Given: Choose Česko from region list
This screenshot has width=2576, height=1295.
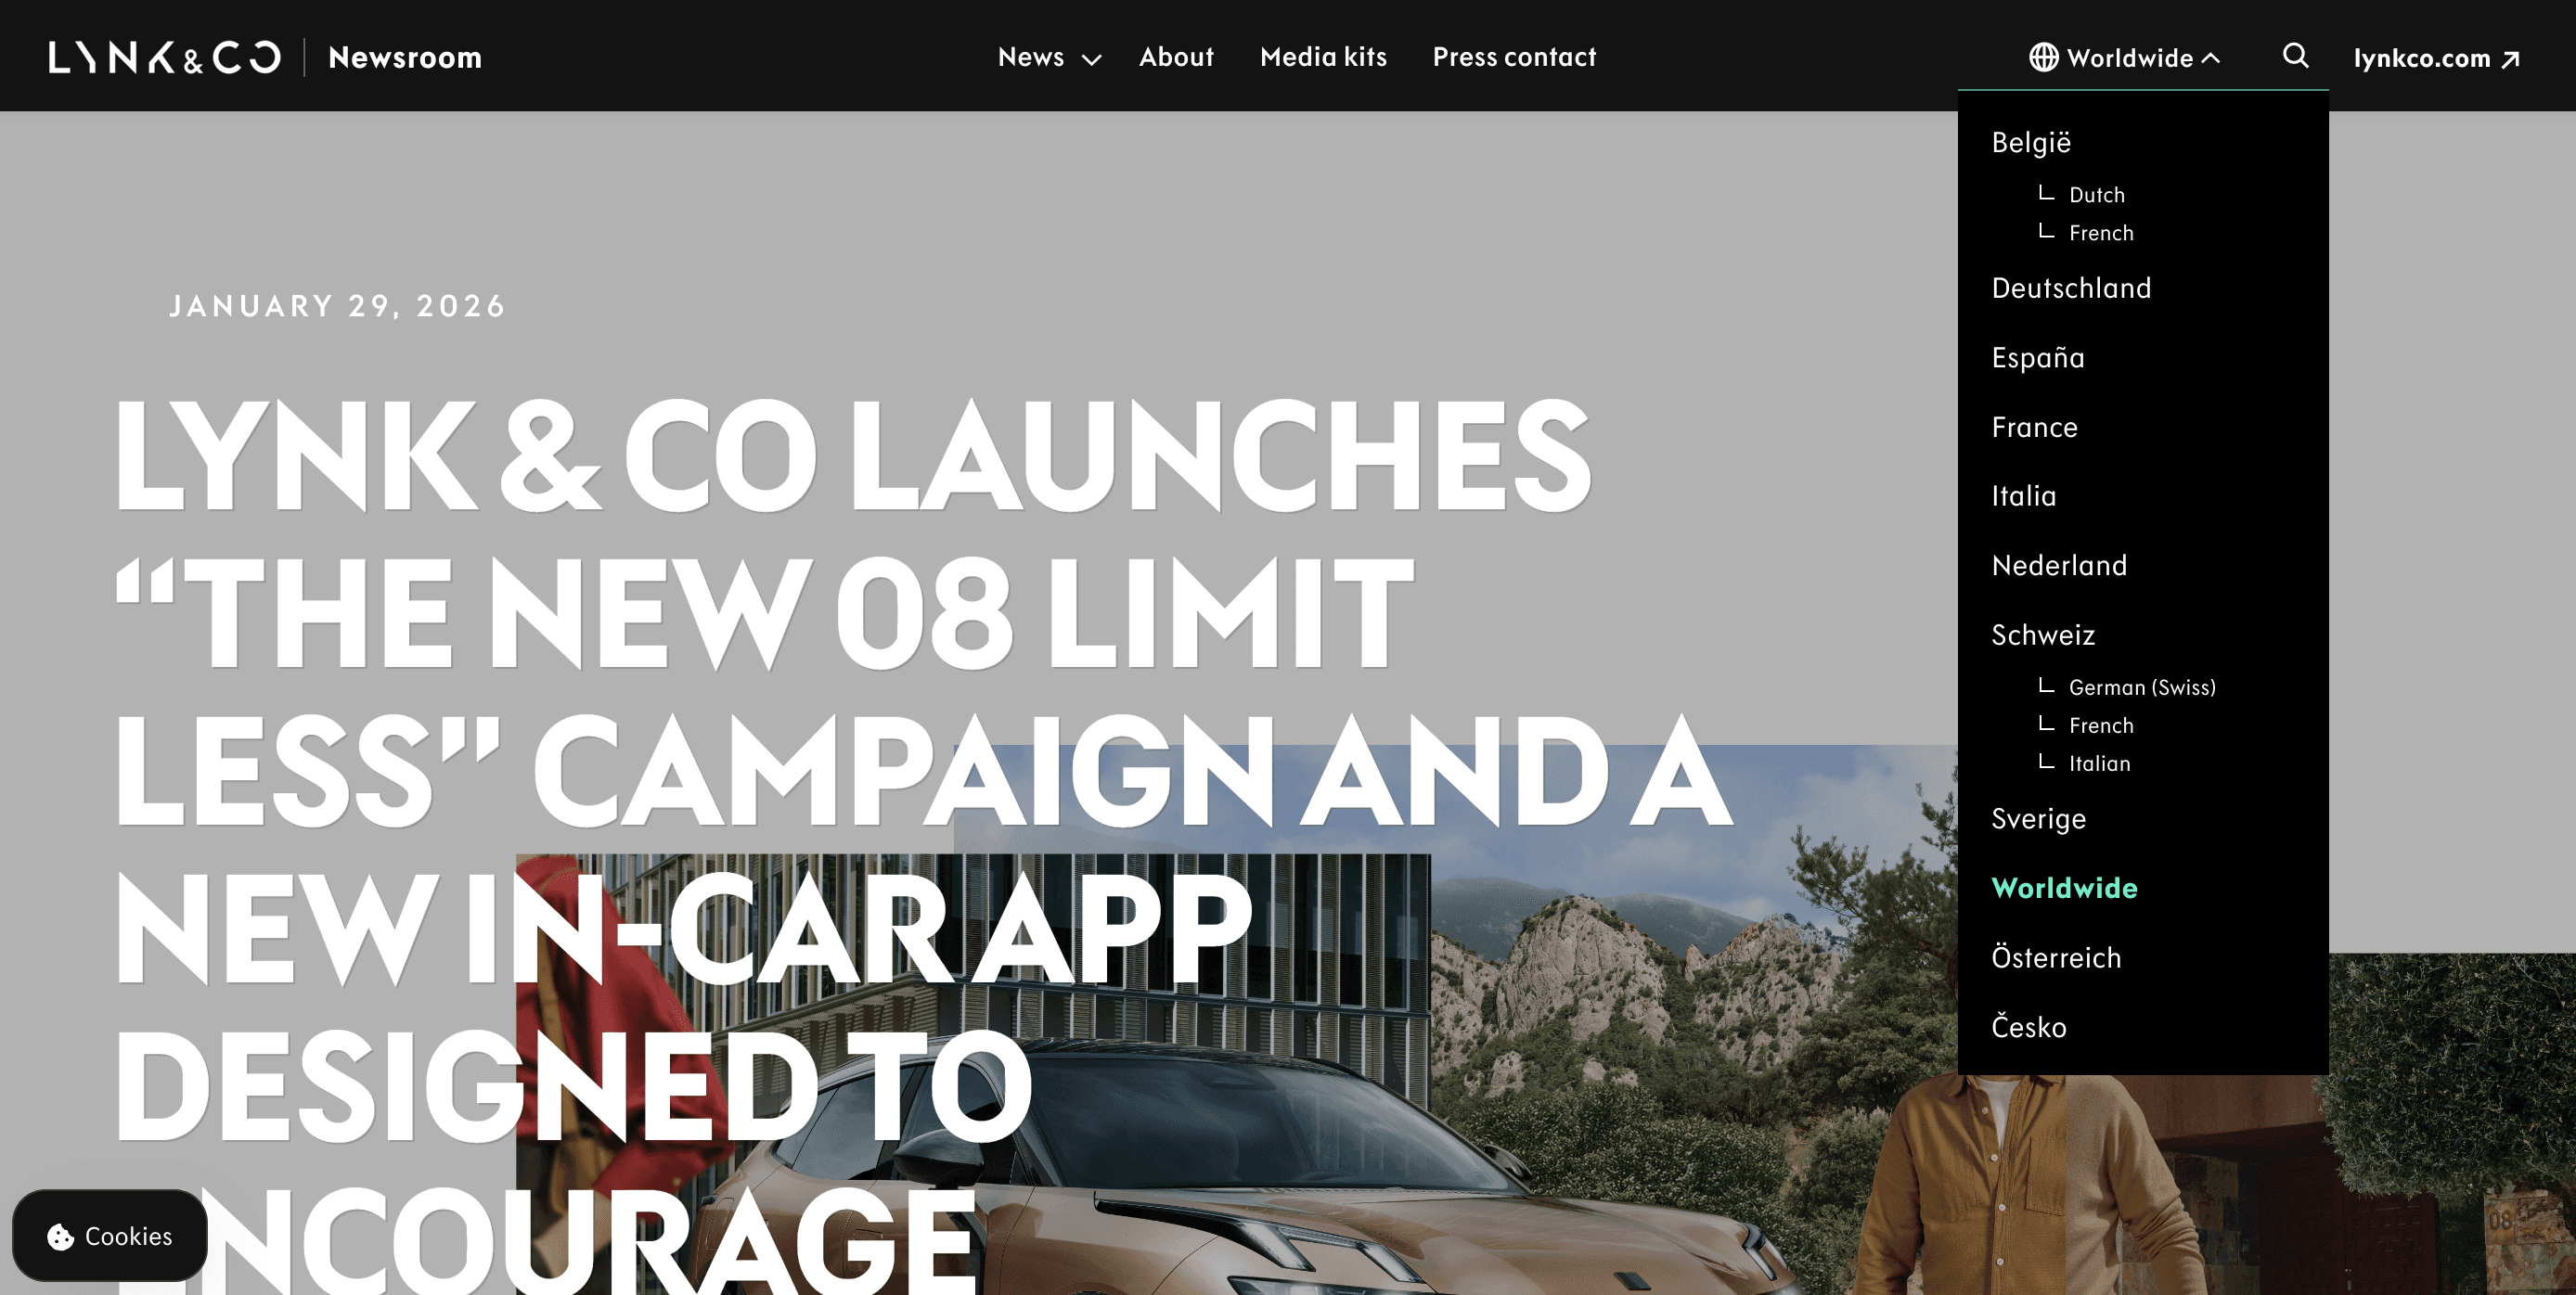Looking at the screenshot, I should pyautogui.click(x=2028, y=1026).
